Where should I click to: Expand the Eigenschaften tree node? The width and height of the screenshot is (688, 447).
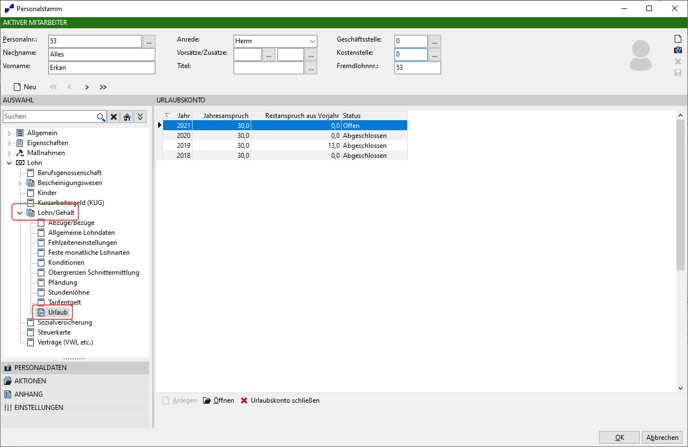(9, 143)
